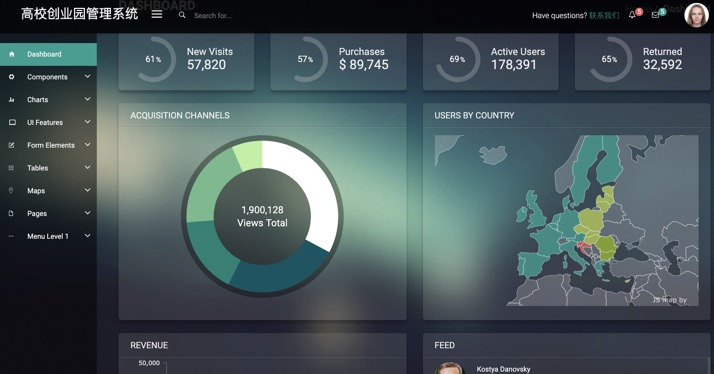
Task: Click the light green donut segment
Action: pyautogui.click(x=249, y=155)
